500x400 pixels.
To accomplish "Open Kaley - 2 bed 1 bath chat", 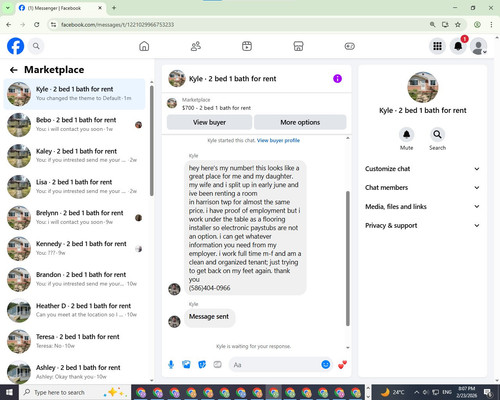I will pyautogui.click(x=75, y=156).
